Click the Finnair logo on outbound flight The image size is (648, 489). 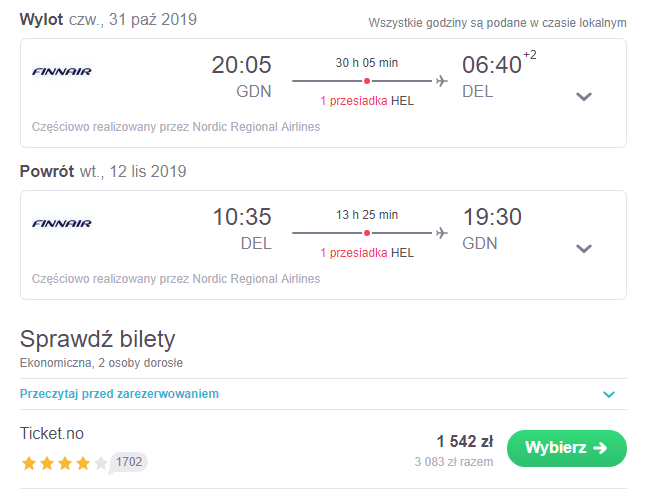[x=62, y=72]
